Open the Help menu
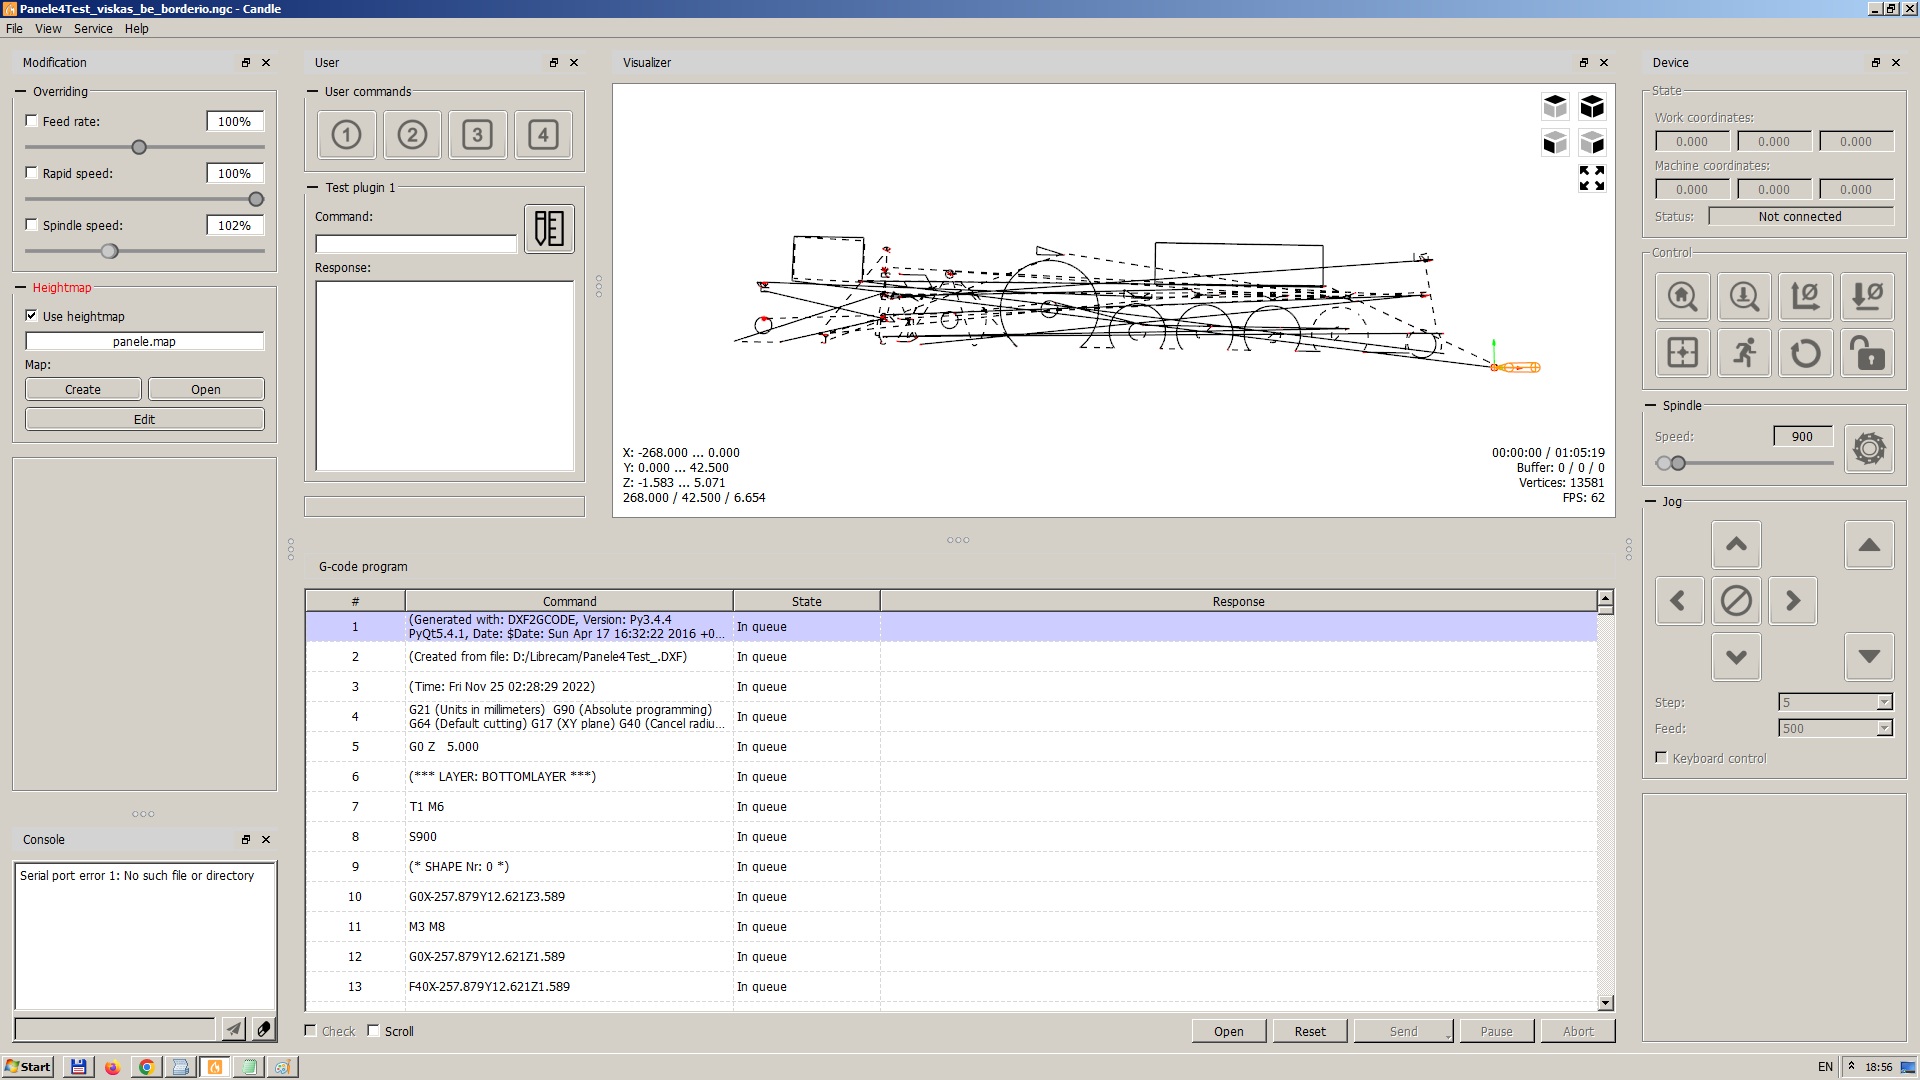The image size is (1920, 1080). [137, 28]
